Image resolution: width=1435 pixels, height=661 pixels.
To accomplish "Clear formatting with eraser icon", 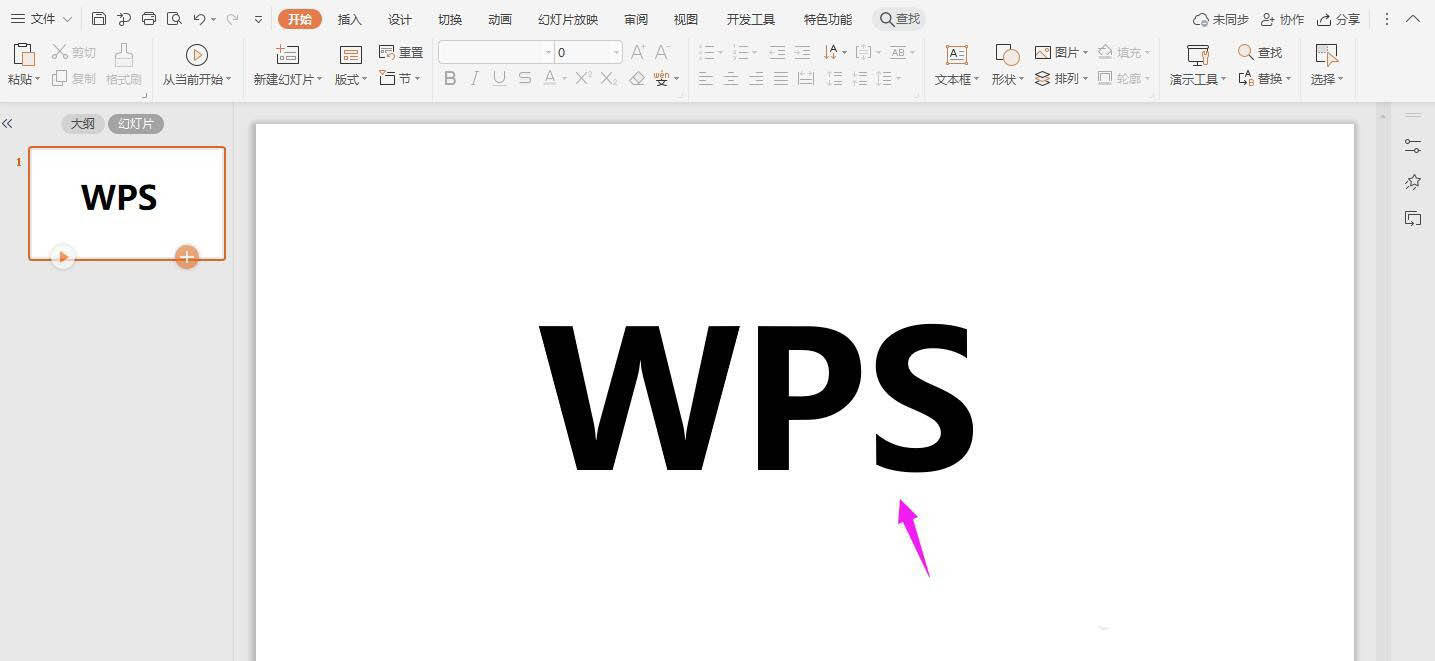I will tap(637, 78).
